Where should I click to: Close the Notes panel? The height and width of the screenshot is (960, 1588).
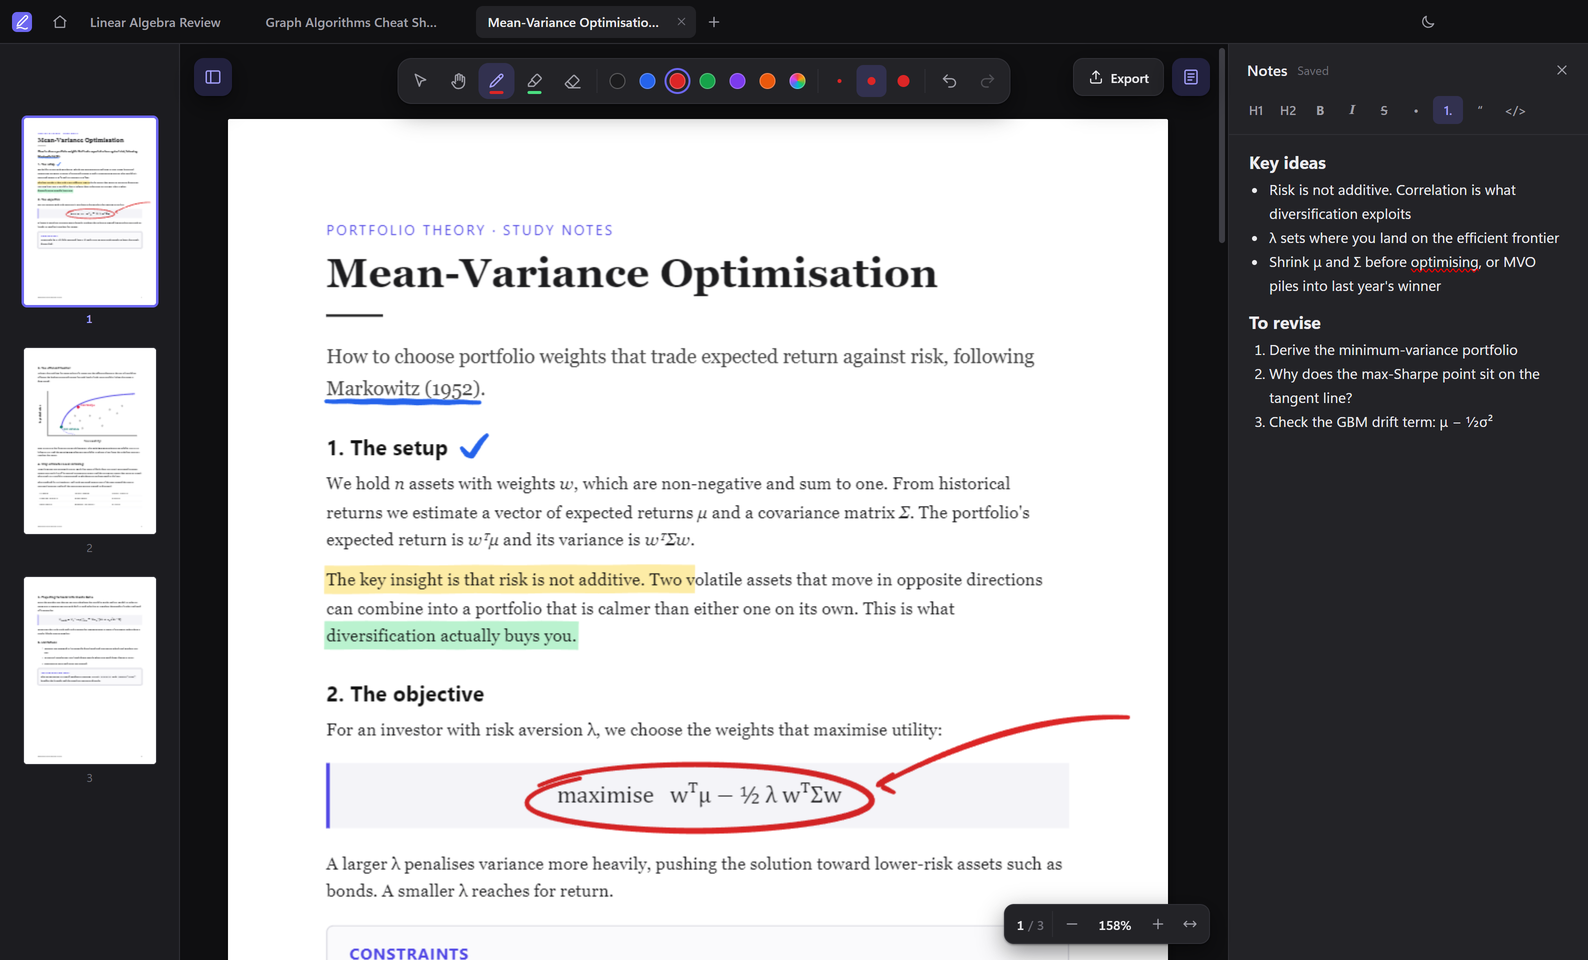point(1561,70)
